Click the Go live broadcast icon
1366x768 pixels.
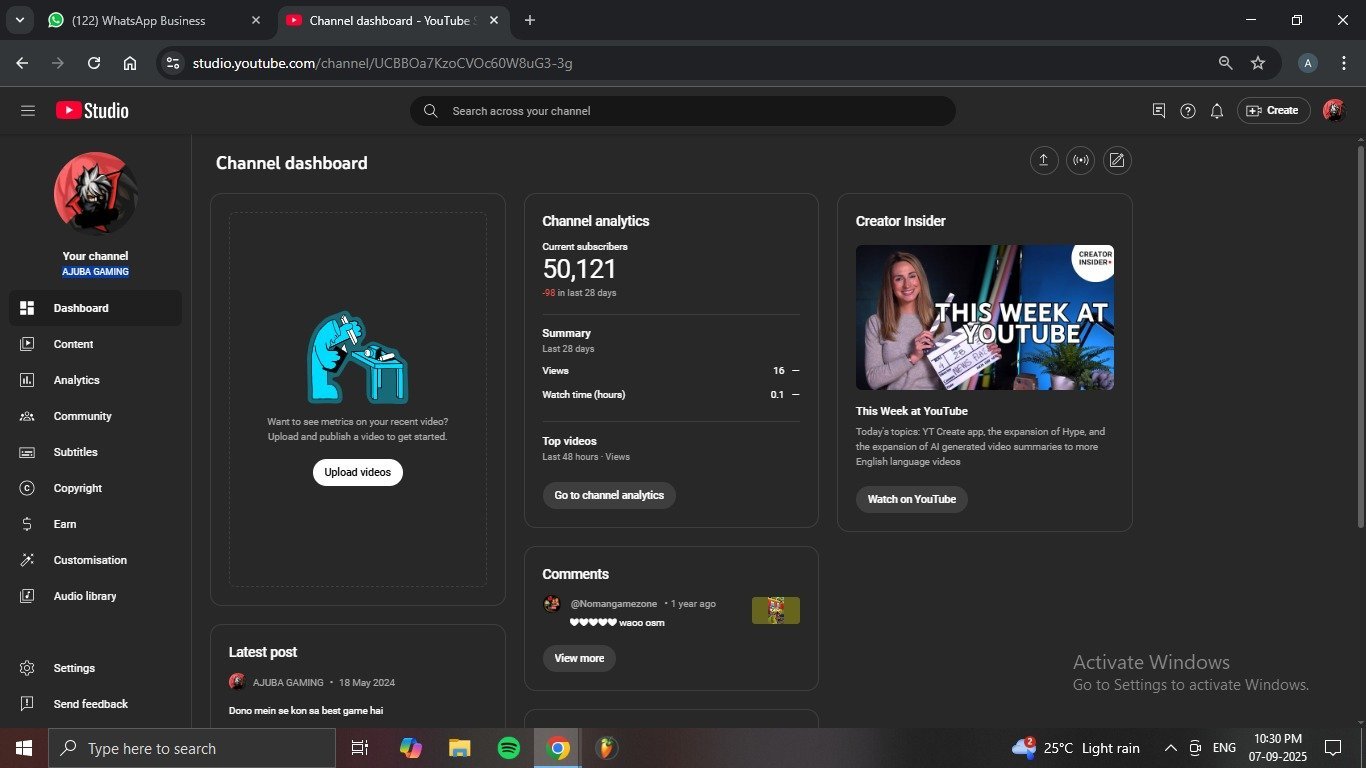(x=1080, y=161)
